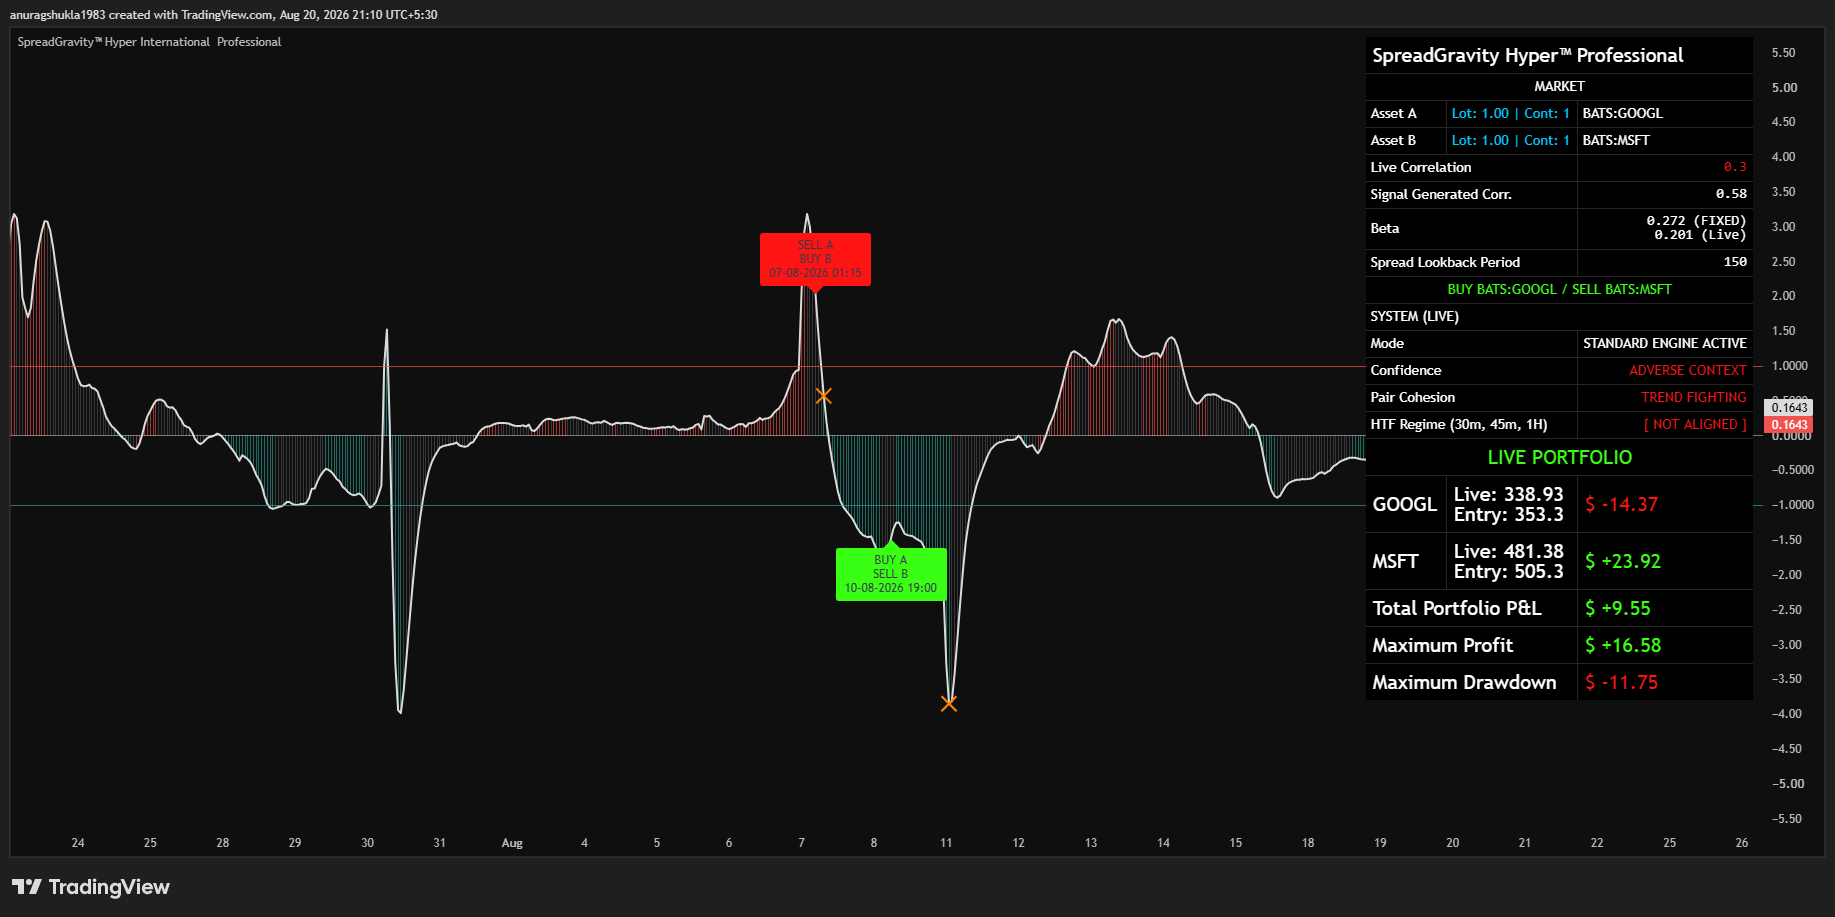Select the $ +9.55 total P&L value
The width and height of the screenshot is (1835, 917).
[x=1617, y=609]
